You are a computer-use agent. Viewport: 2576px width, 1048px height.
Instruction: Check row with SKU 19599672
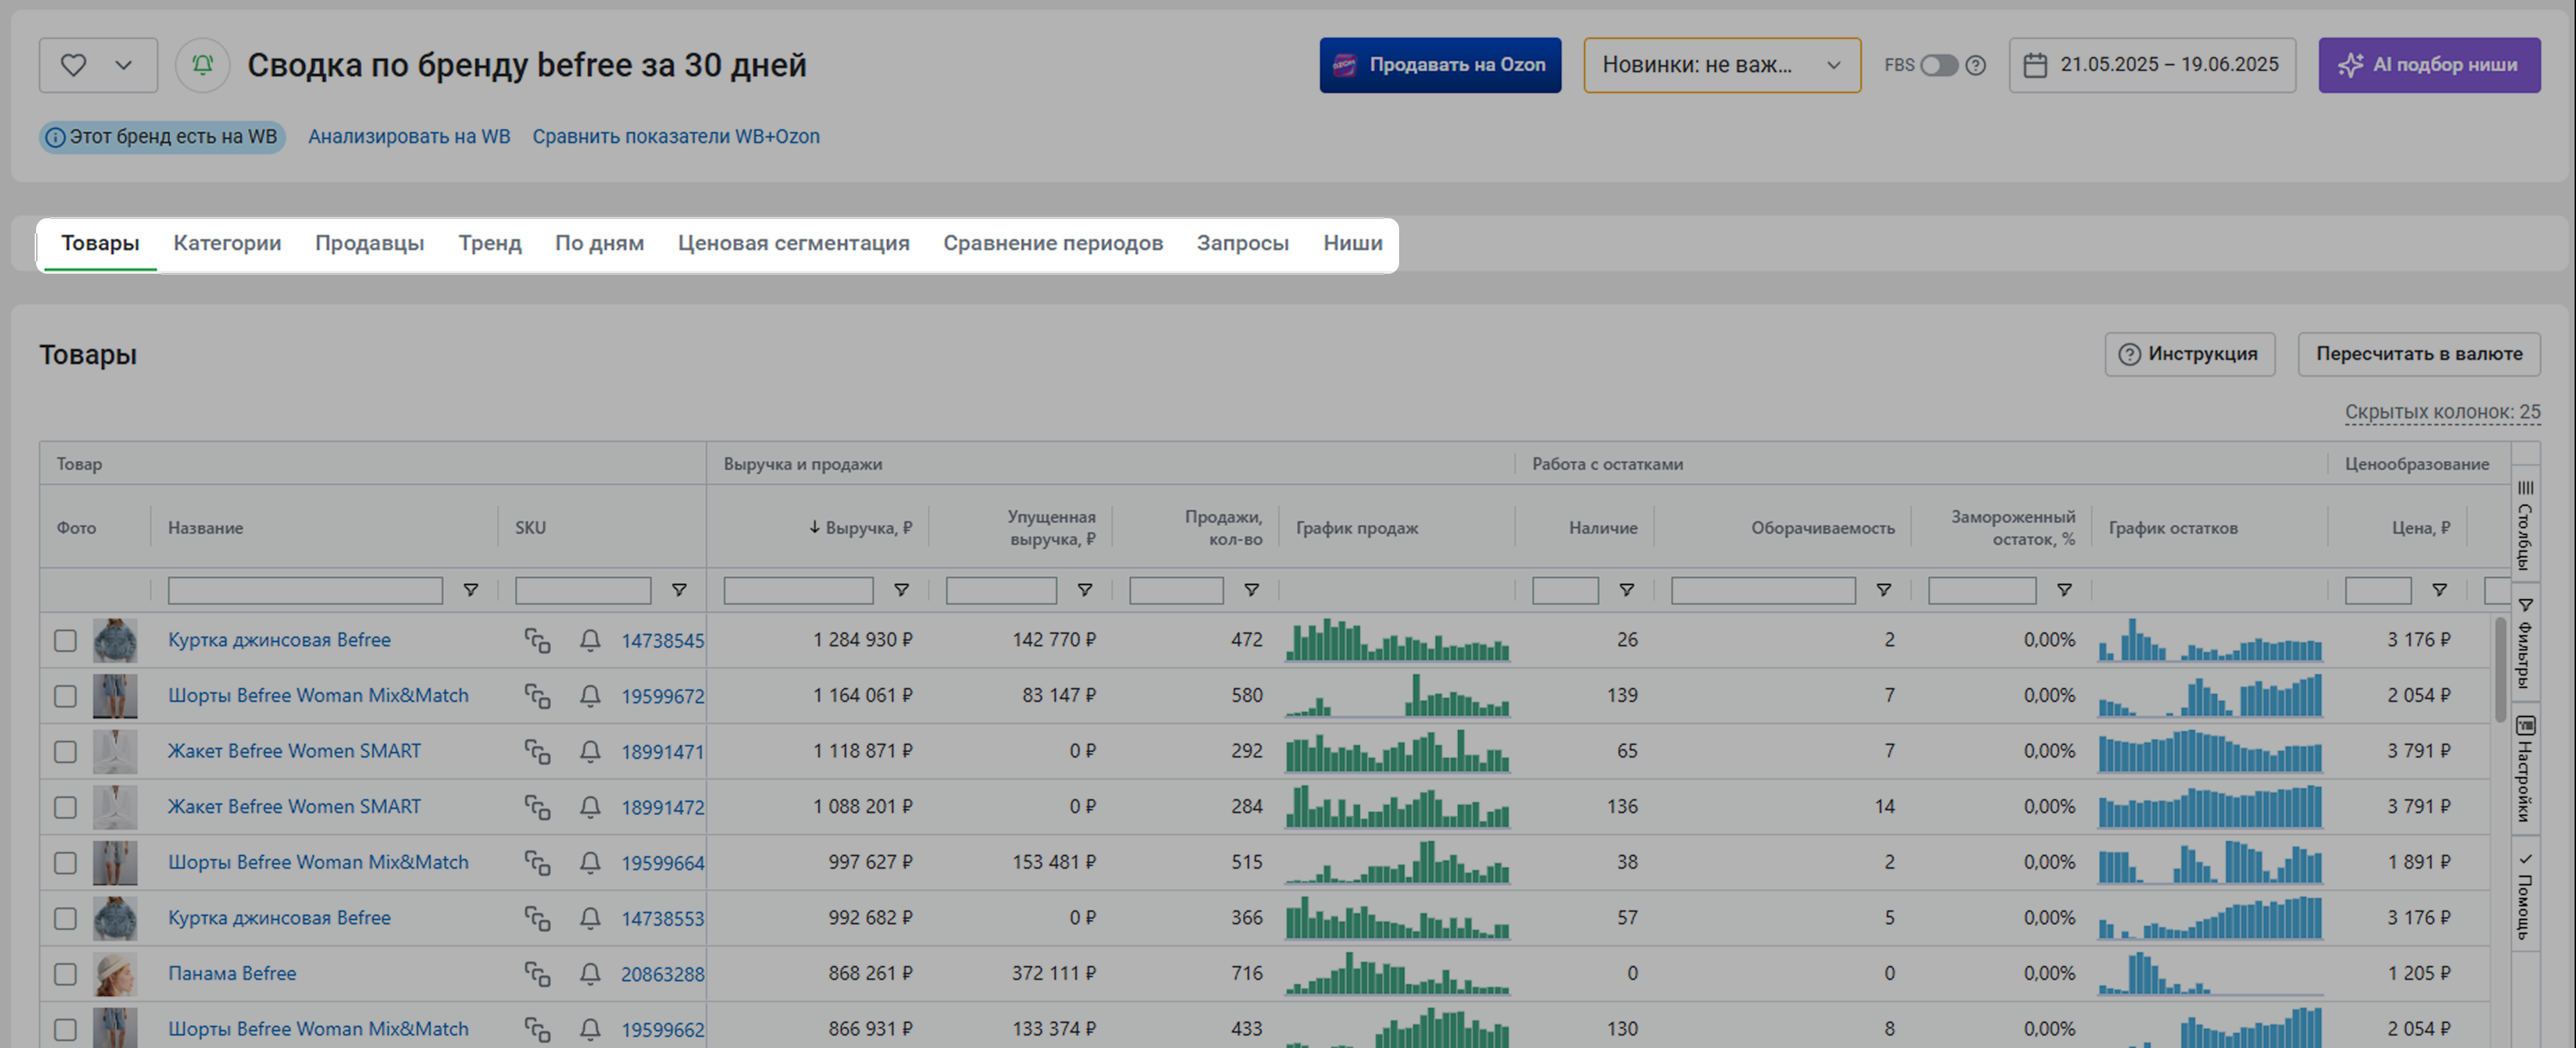tap(65, 696)
